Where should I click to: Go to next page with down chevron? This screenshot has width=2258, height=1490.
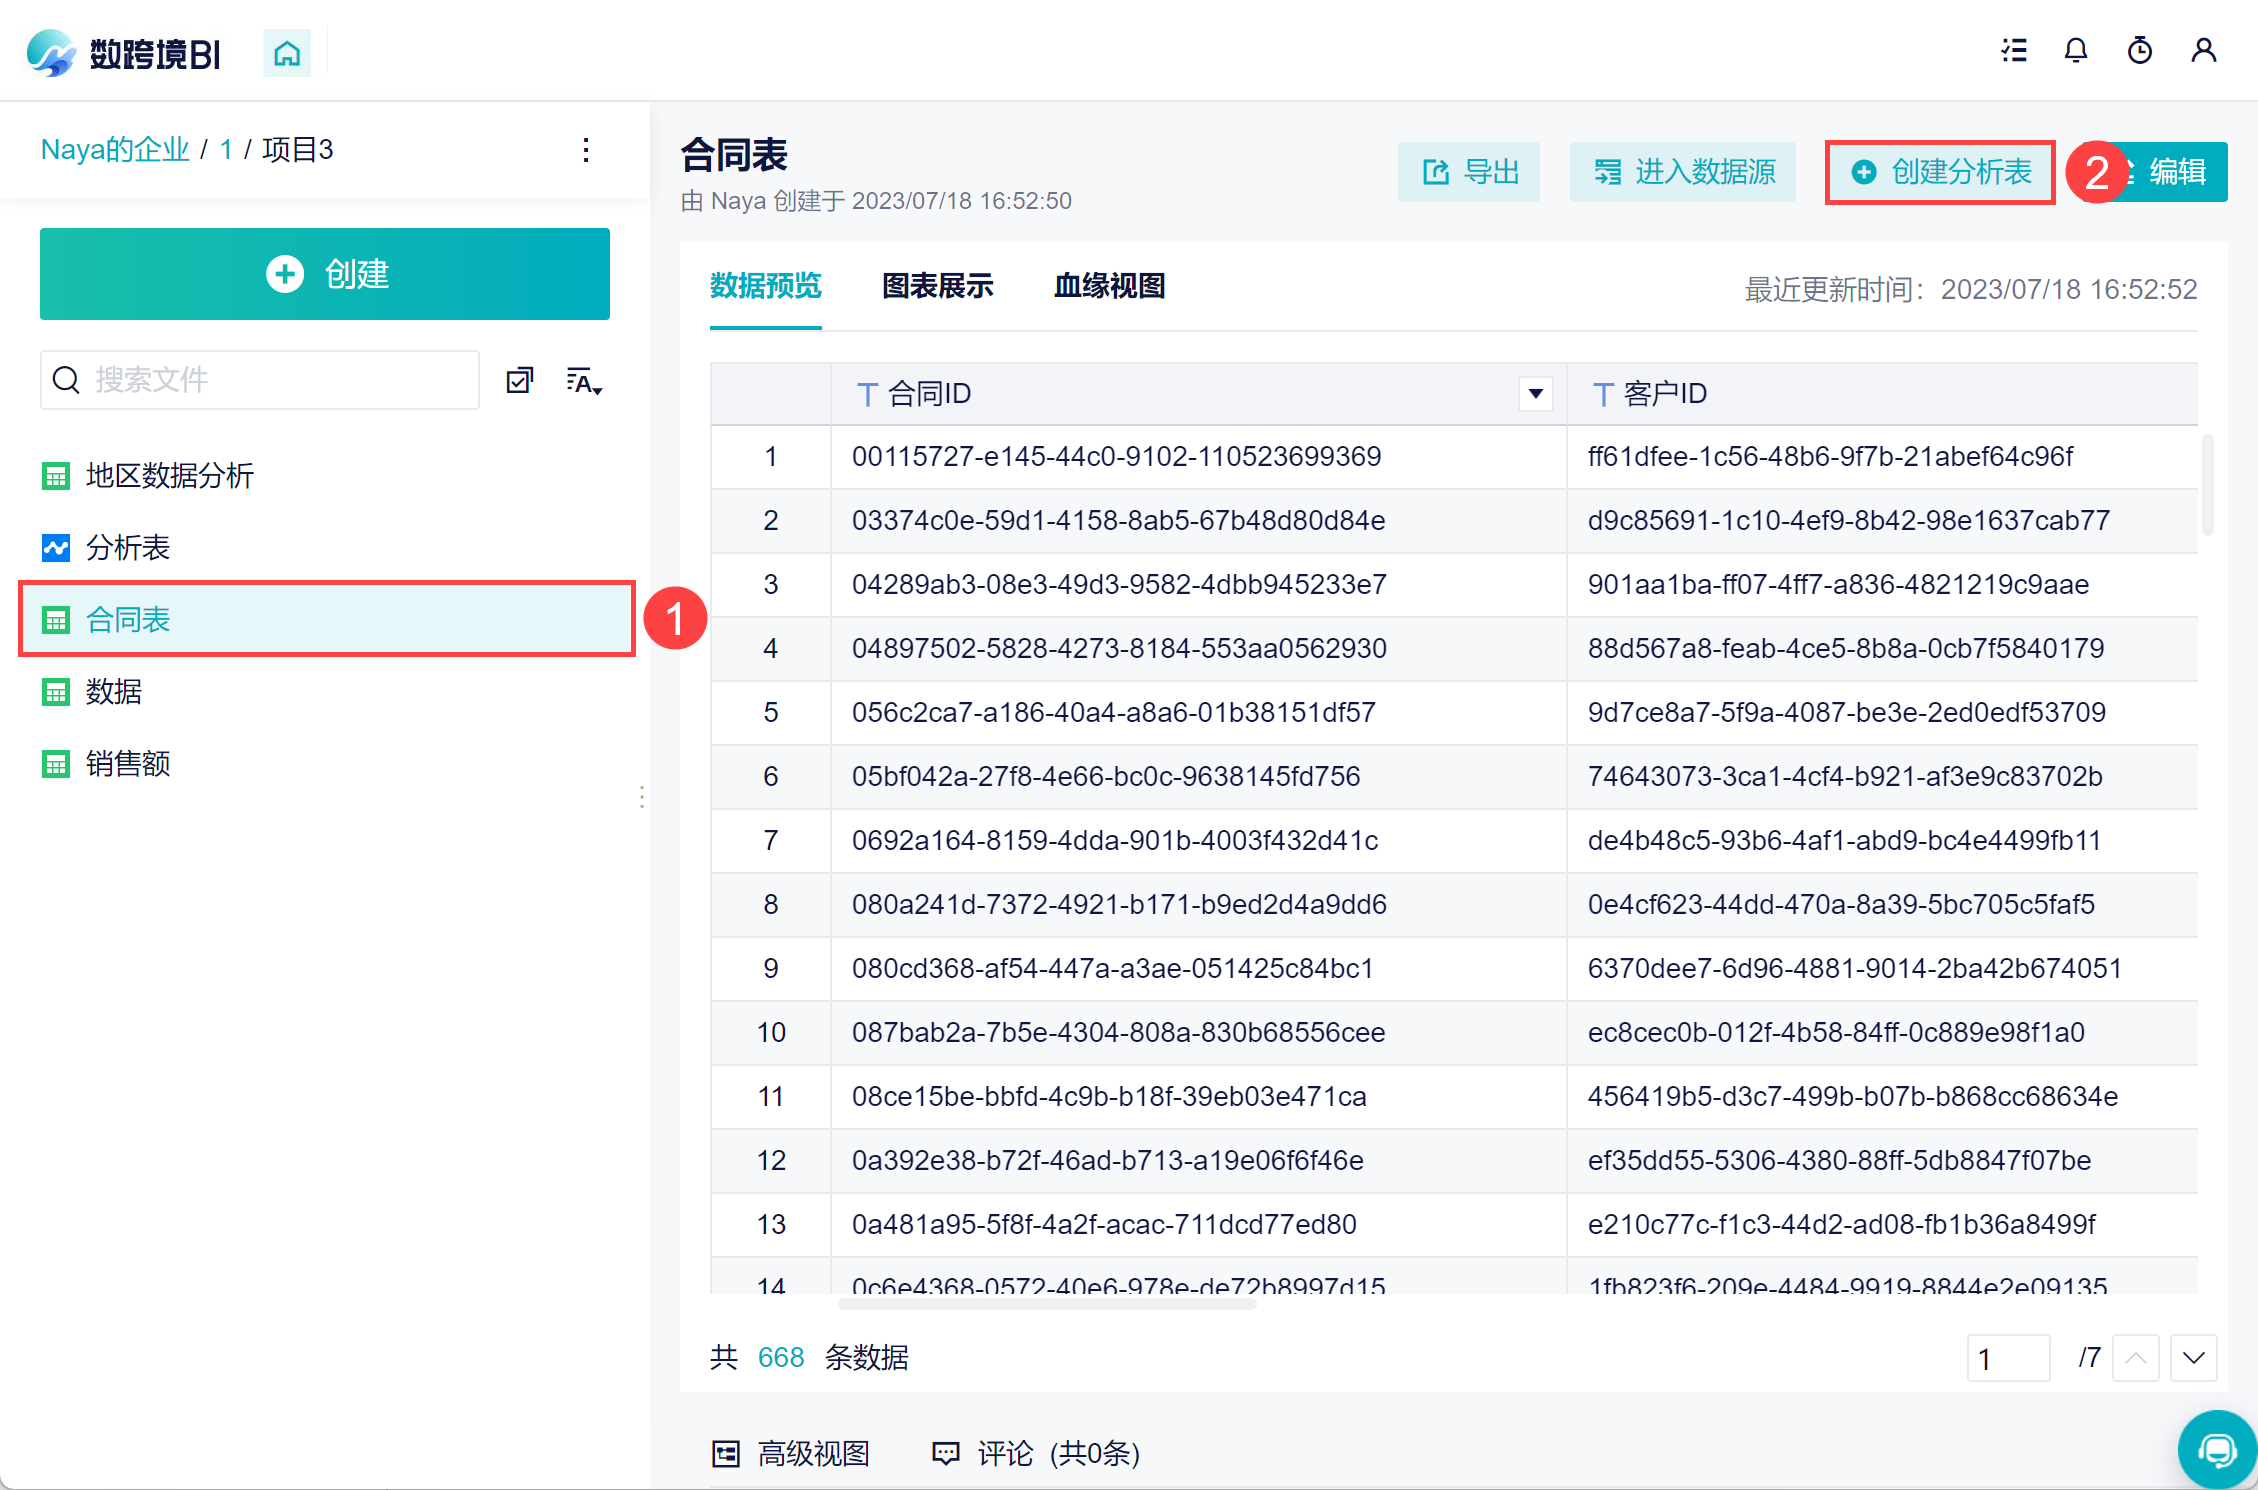[2194, 1358]
